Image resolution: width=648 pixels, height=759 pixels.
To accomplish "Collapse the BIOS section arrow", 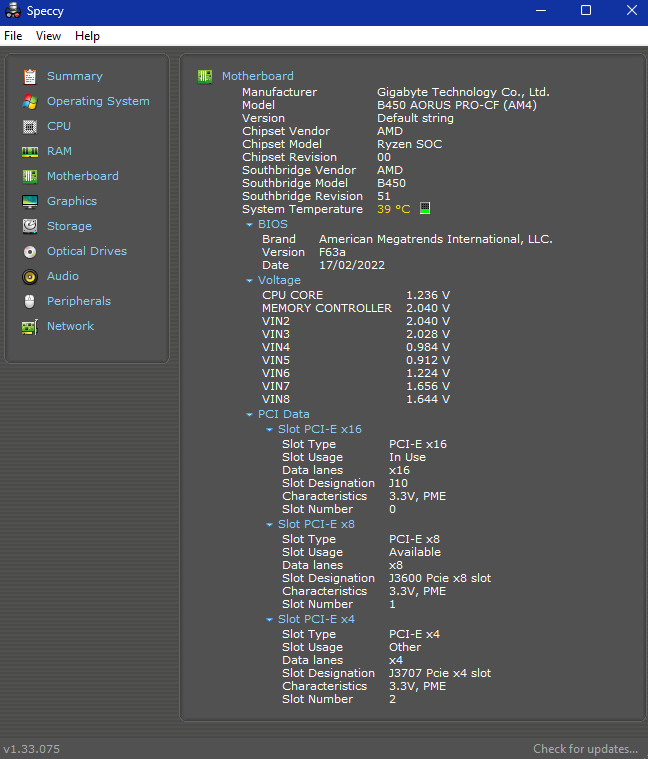I will 249,225.
